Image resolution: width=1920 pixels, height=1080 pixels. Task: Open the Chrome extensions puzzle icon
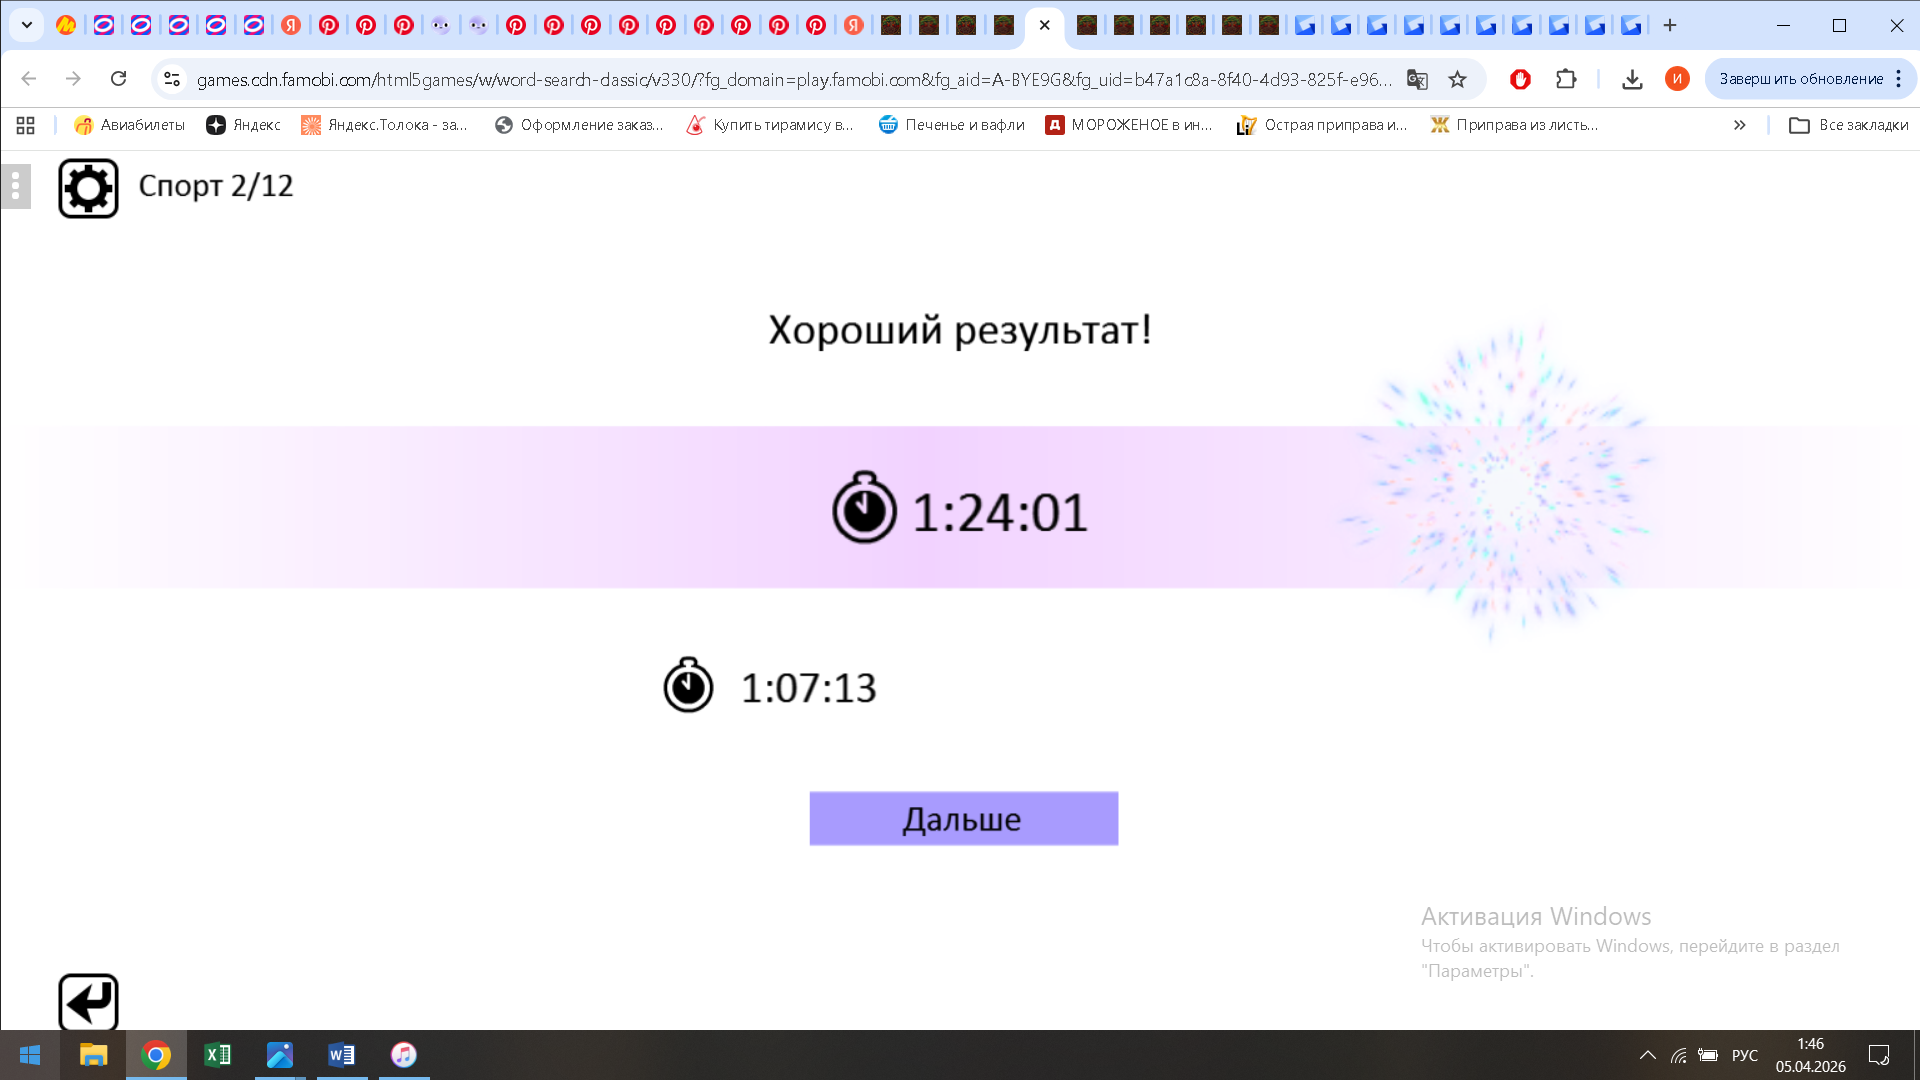[x=1566, y=79]
